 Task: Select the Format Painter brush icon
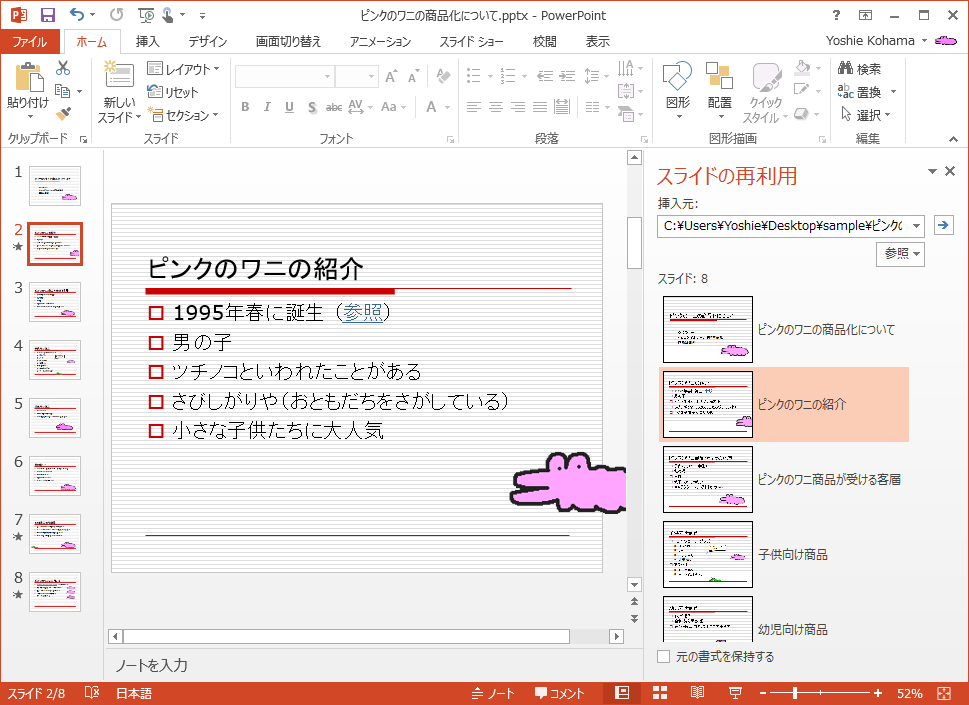[x=62, y=114]
